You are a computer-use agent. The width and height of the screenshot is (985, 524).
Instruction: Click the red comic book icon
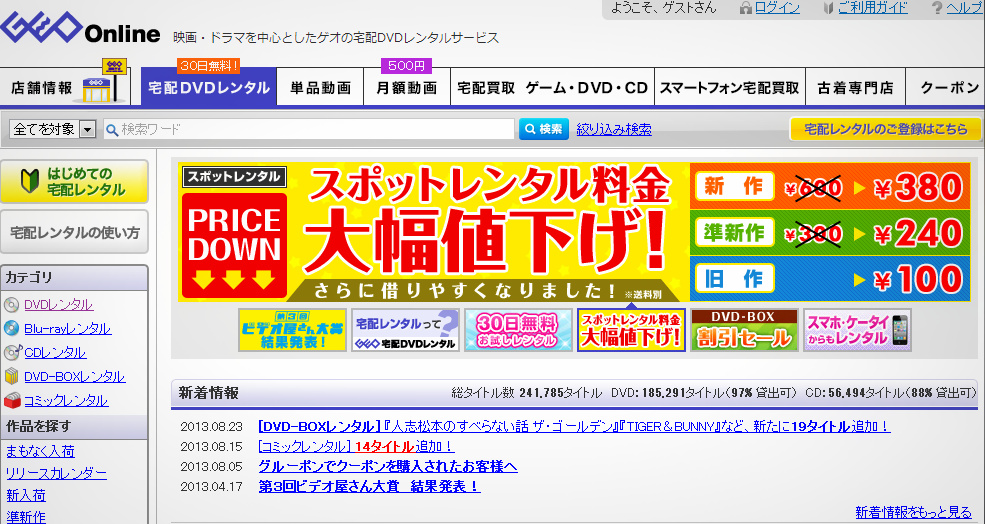(11, 401)
